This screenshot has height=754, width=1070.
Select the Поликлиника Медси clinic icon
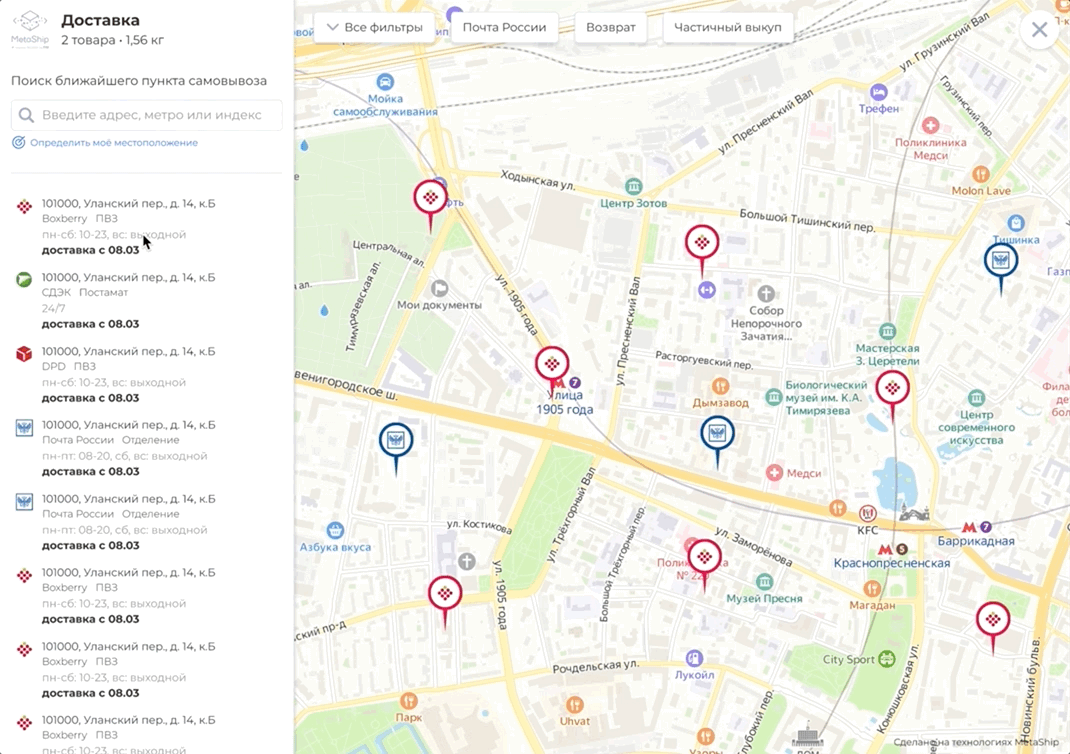930,126
